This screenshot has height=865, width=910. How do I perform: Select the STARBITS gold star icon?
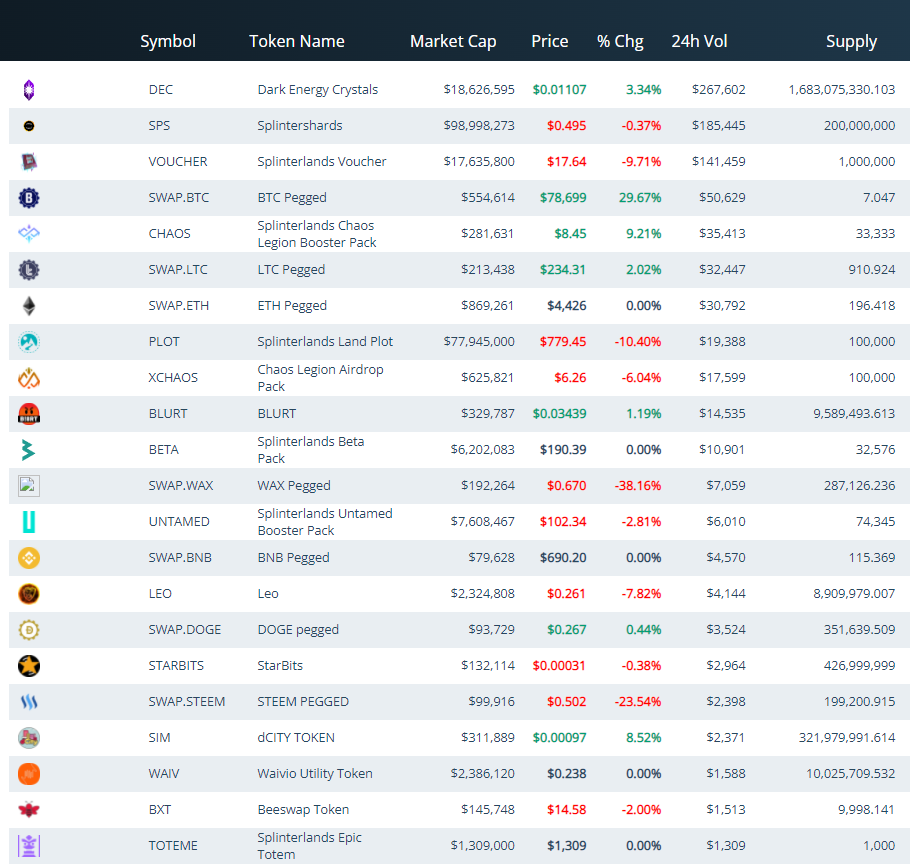click(x=29, y=666)
